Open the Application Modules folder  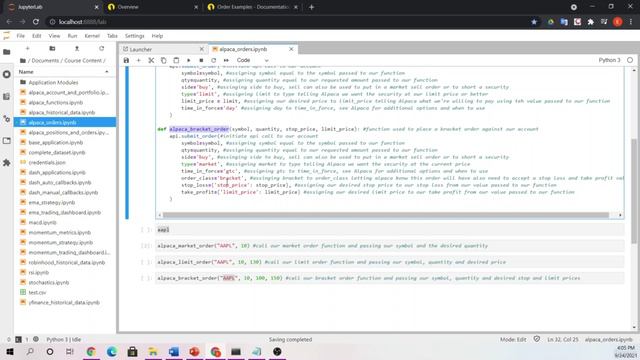click(65, 82)
